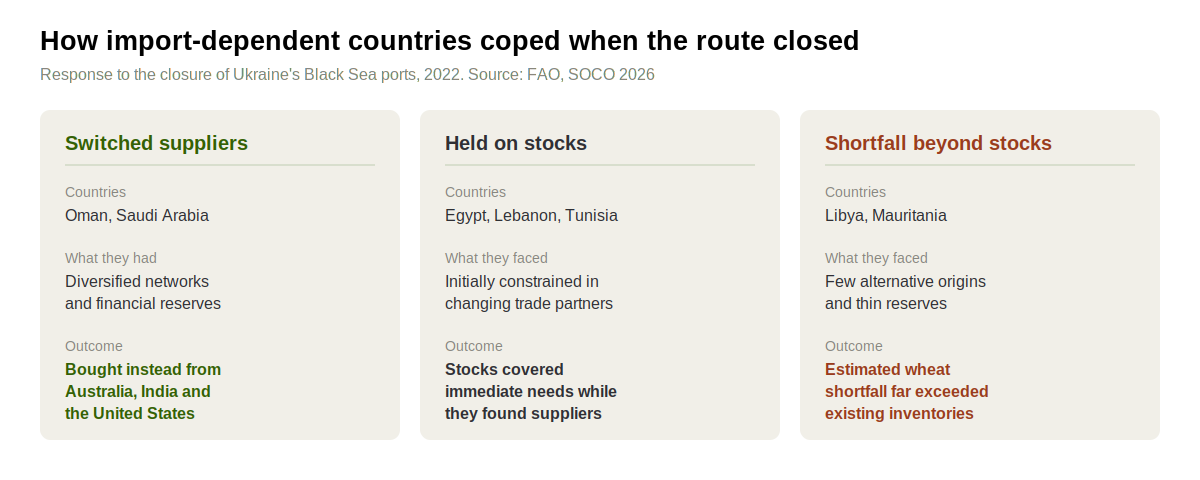1200x480 pixels.
Task: Click 'Outcome' label in Shortfall beyond stocks card
Action: tap(854, 346)
